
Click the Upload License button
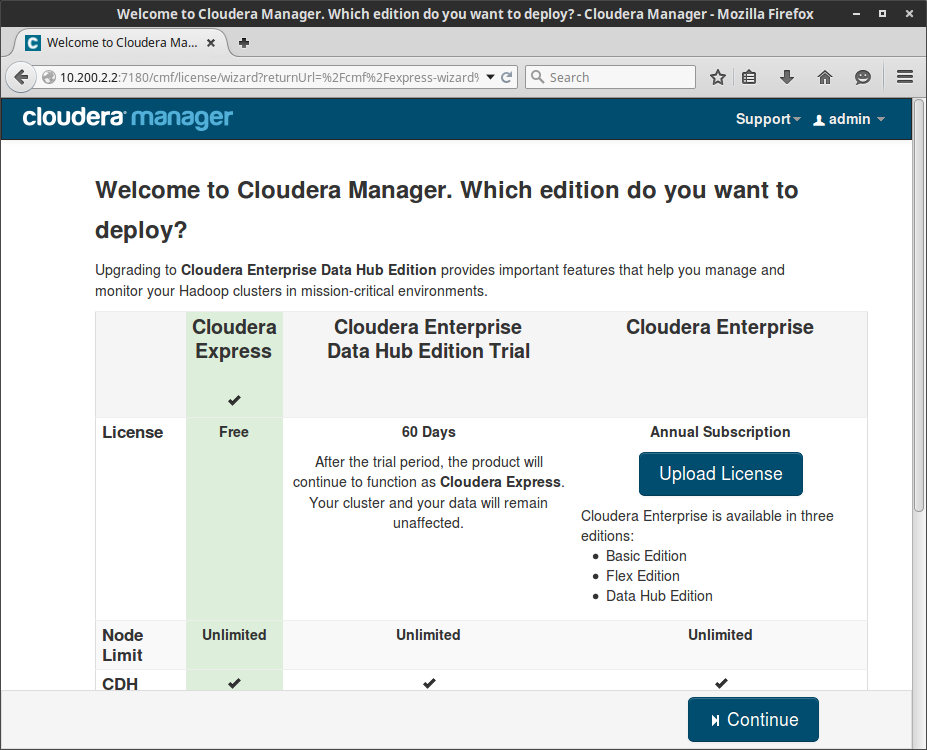pyautogui.click(x=721, y=474)
